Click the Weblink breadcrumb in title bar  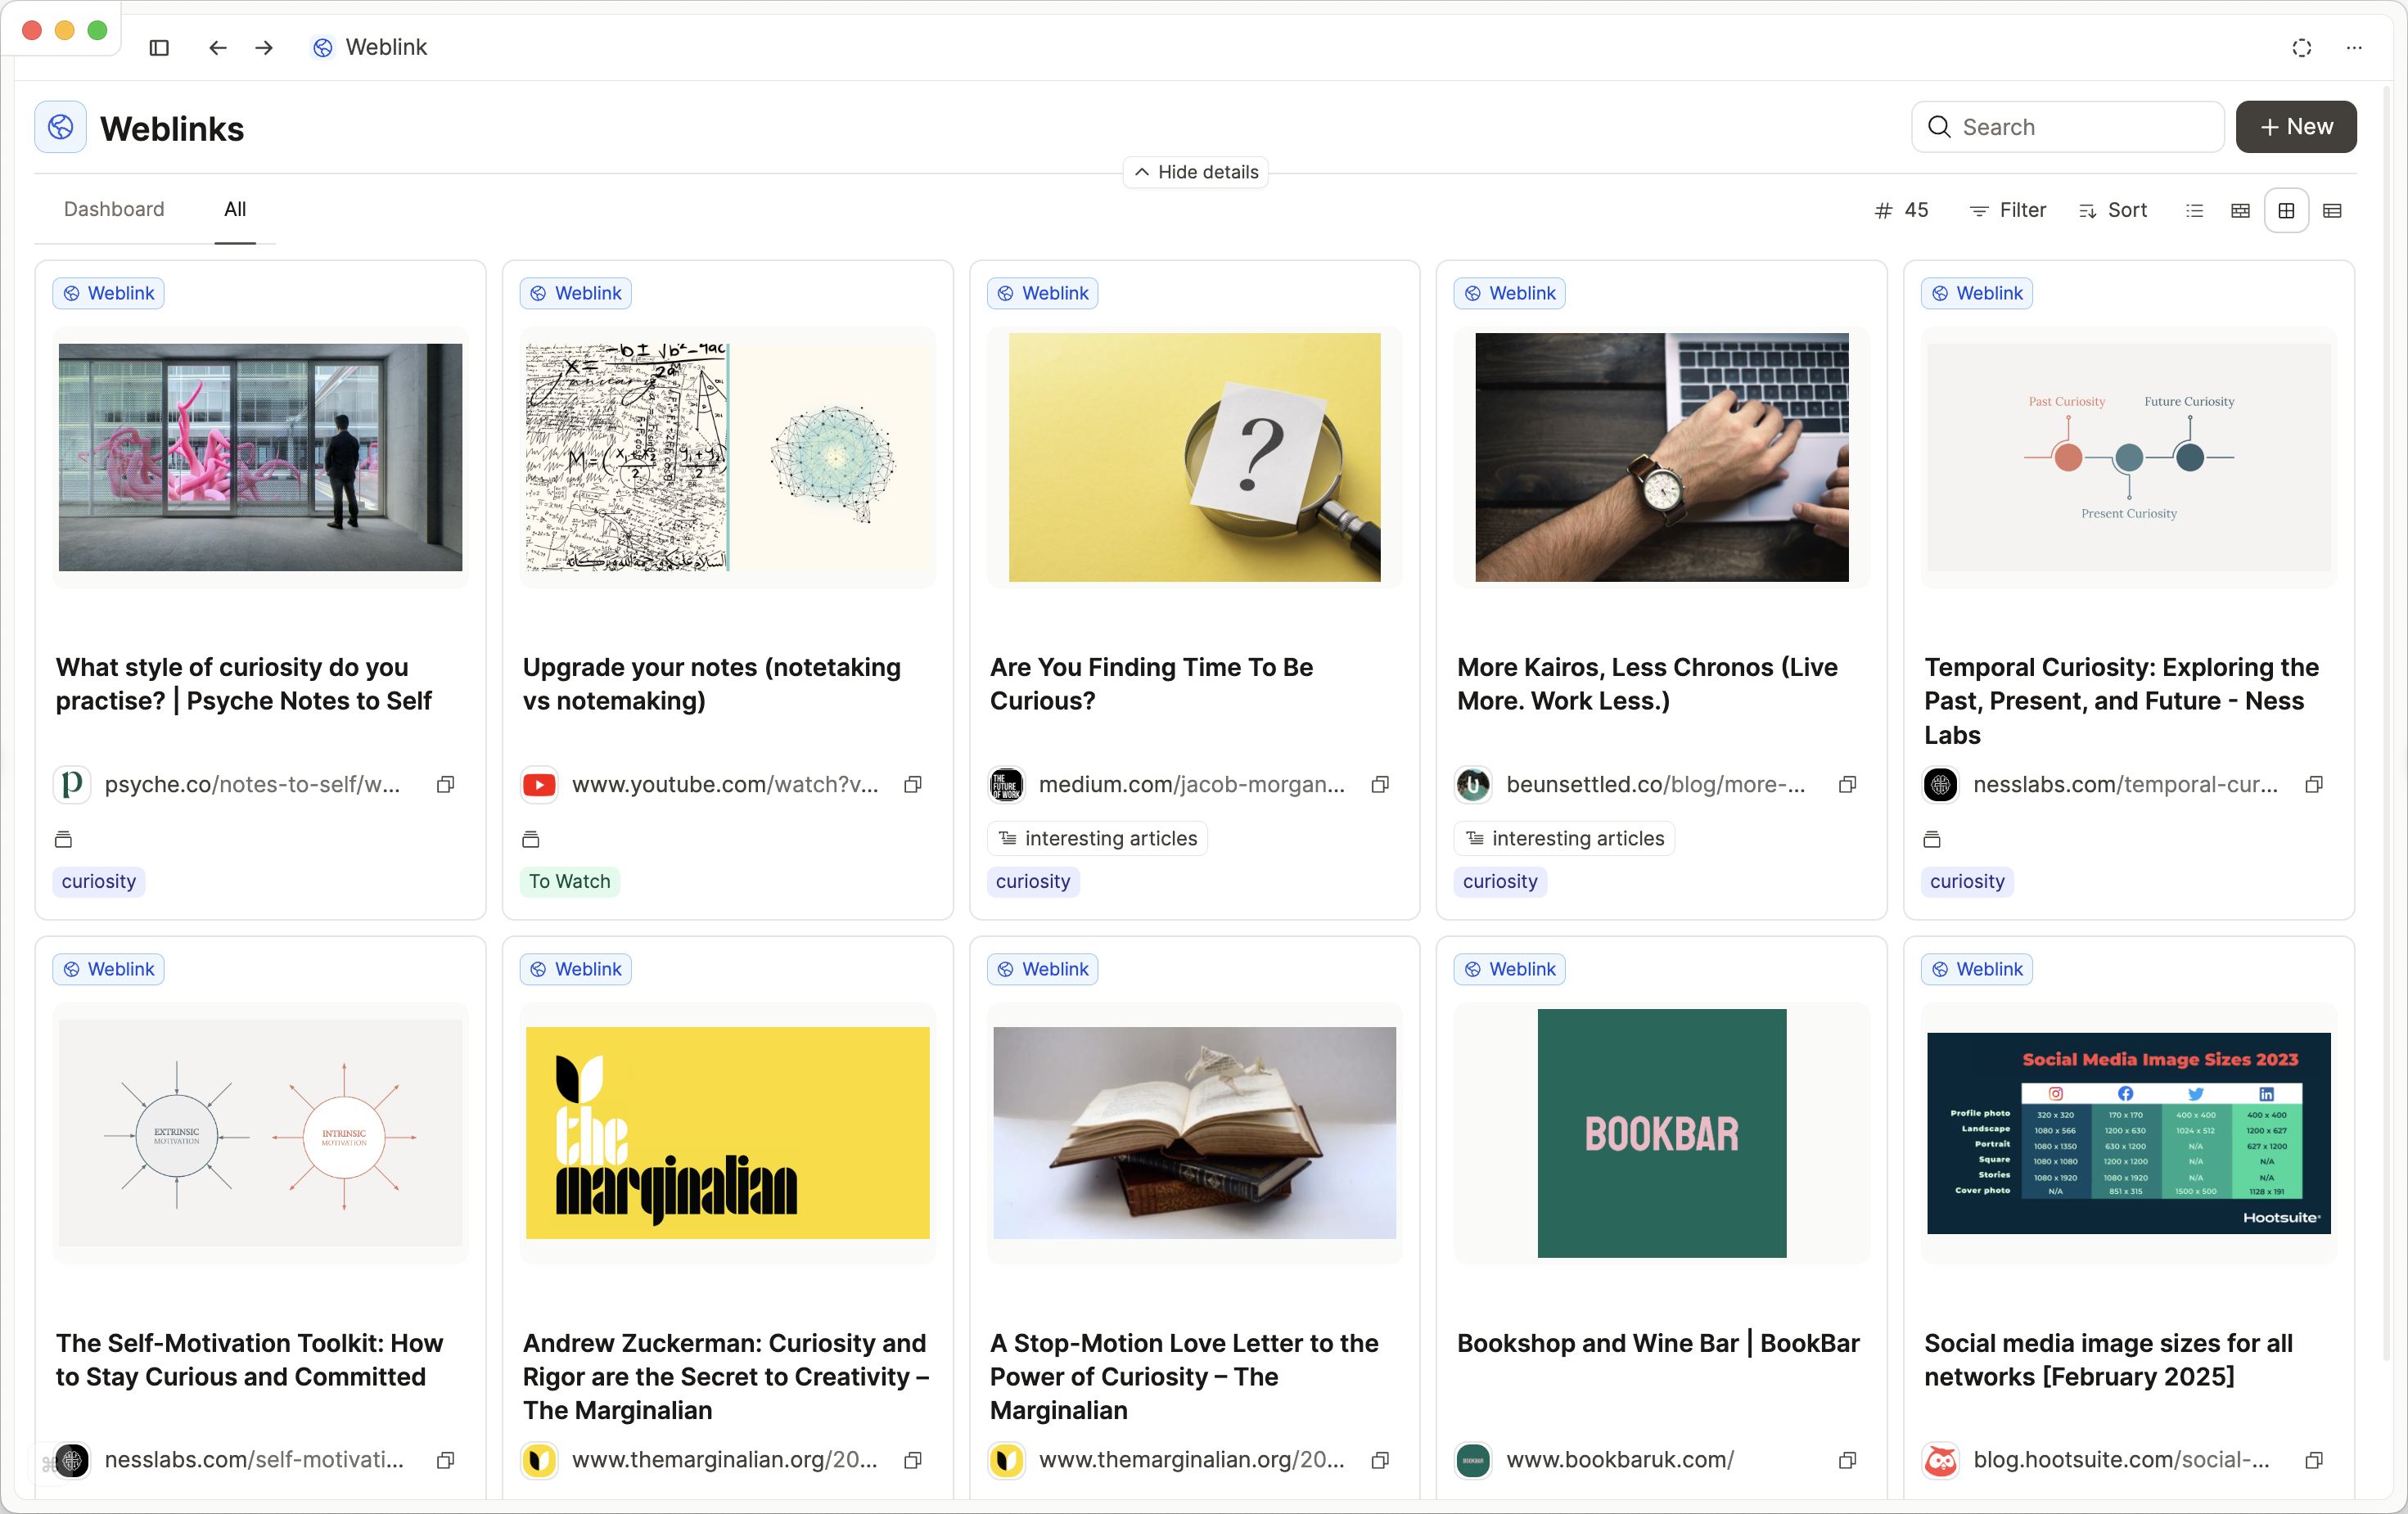pos(370,47)
